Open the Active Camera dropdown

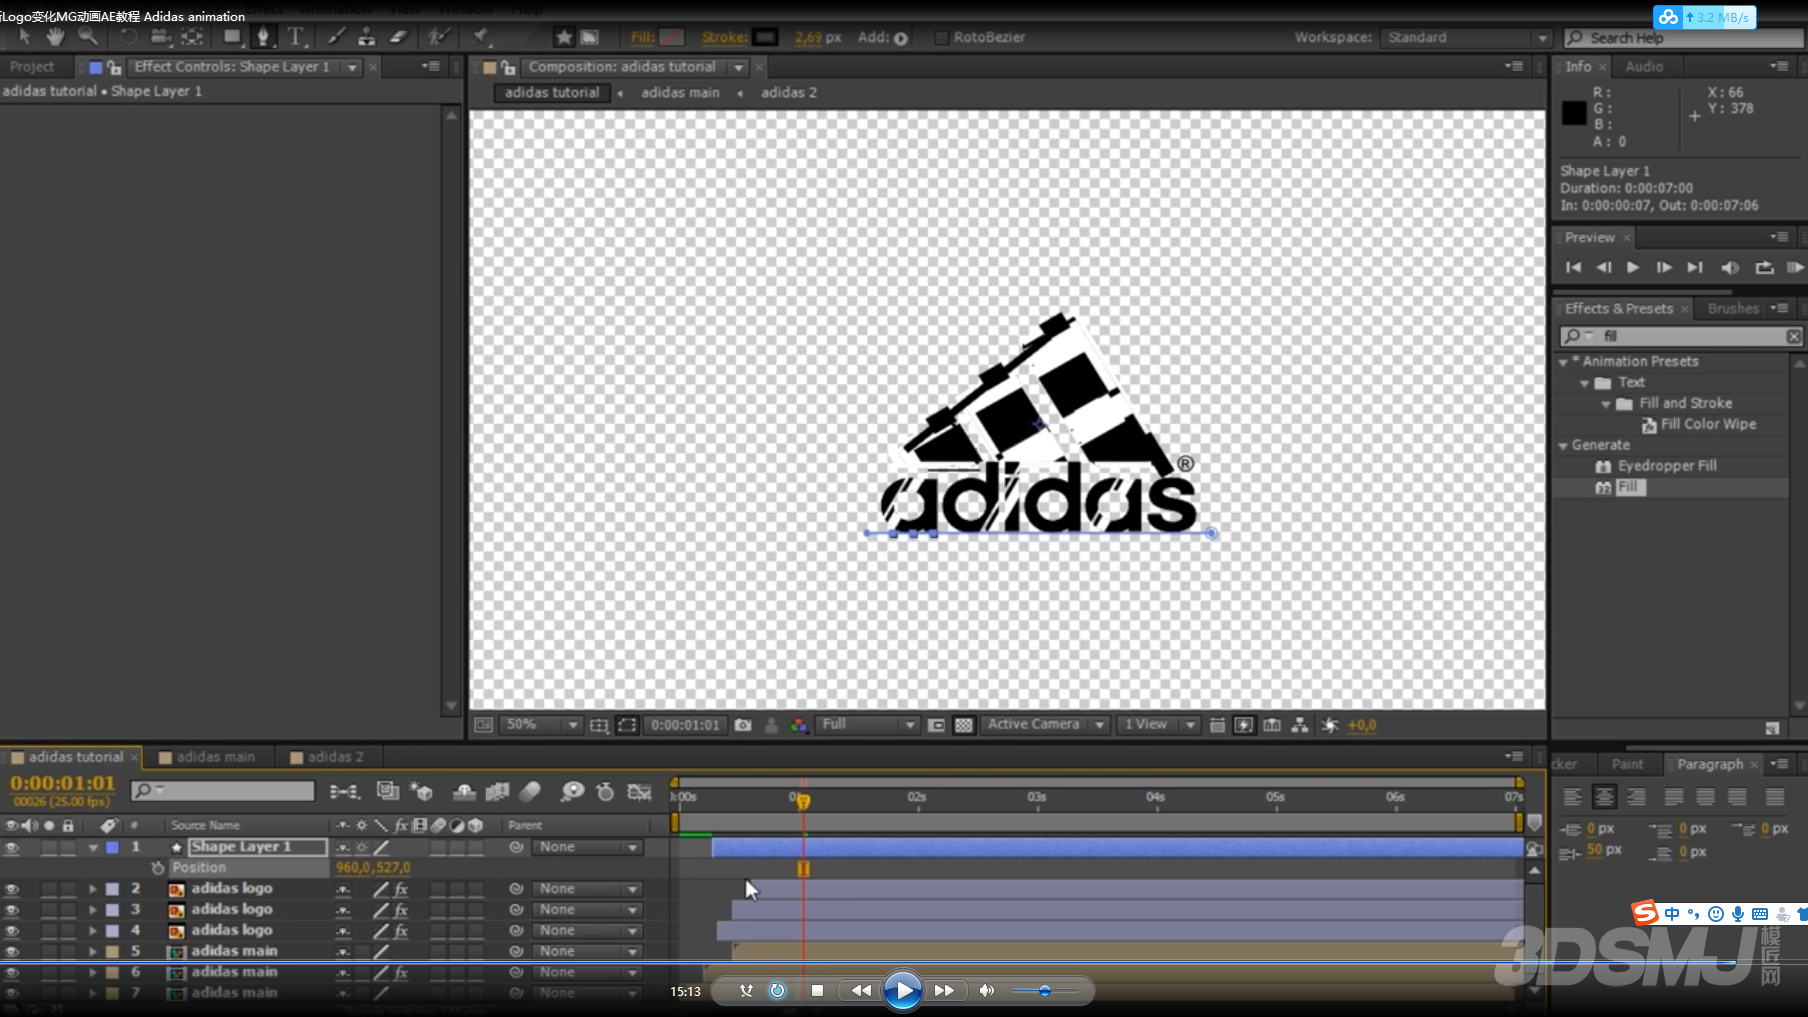click(x=1044, y=725)
